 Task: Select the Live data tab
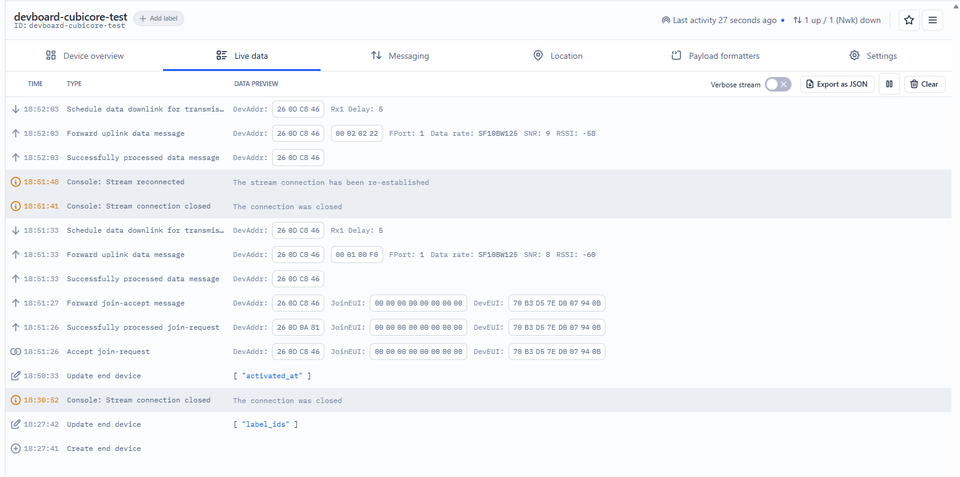[242, 56]
